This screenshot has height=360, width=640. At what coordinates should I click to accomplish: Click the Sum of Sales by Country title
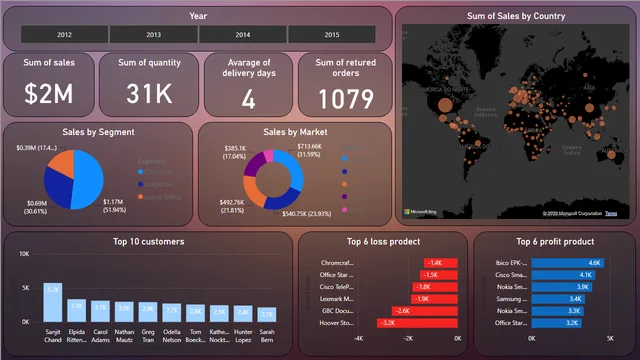click(516, 16)
